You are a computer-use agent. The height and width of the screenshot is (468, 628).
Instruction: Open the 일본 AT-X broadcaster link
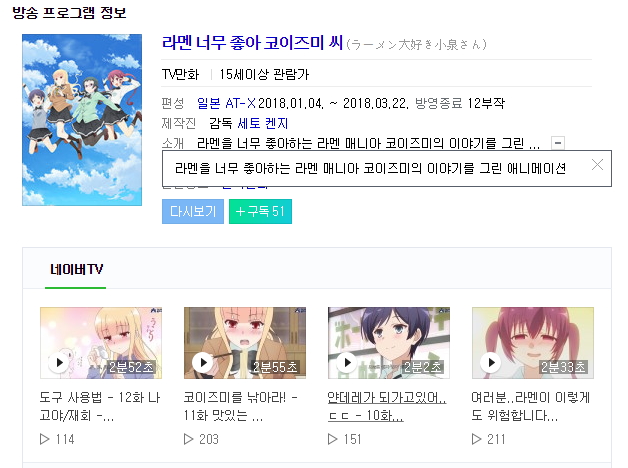(x=226, y=103)
